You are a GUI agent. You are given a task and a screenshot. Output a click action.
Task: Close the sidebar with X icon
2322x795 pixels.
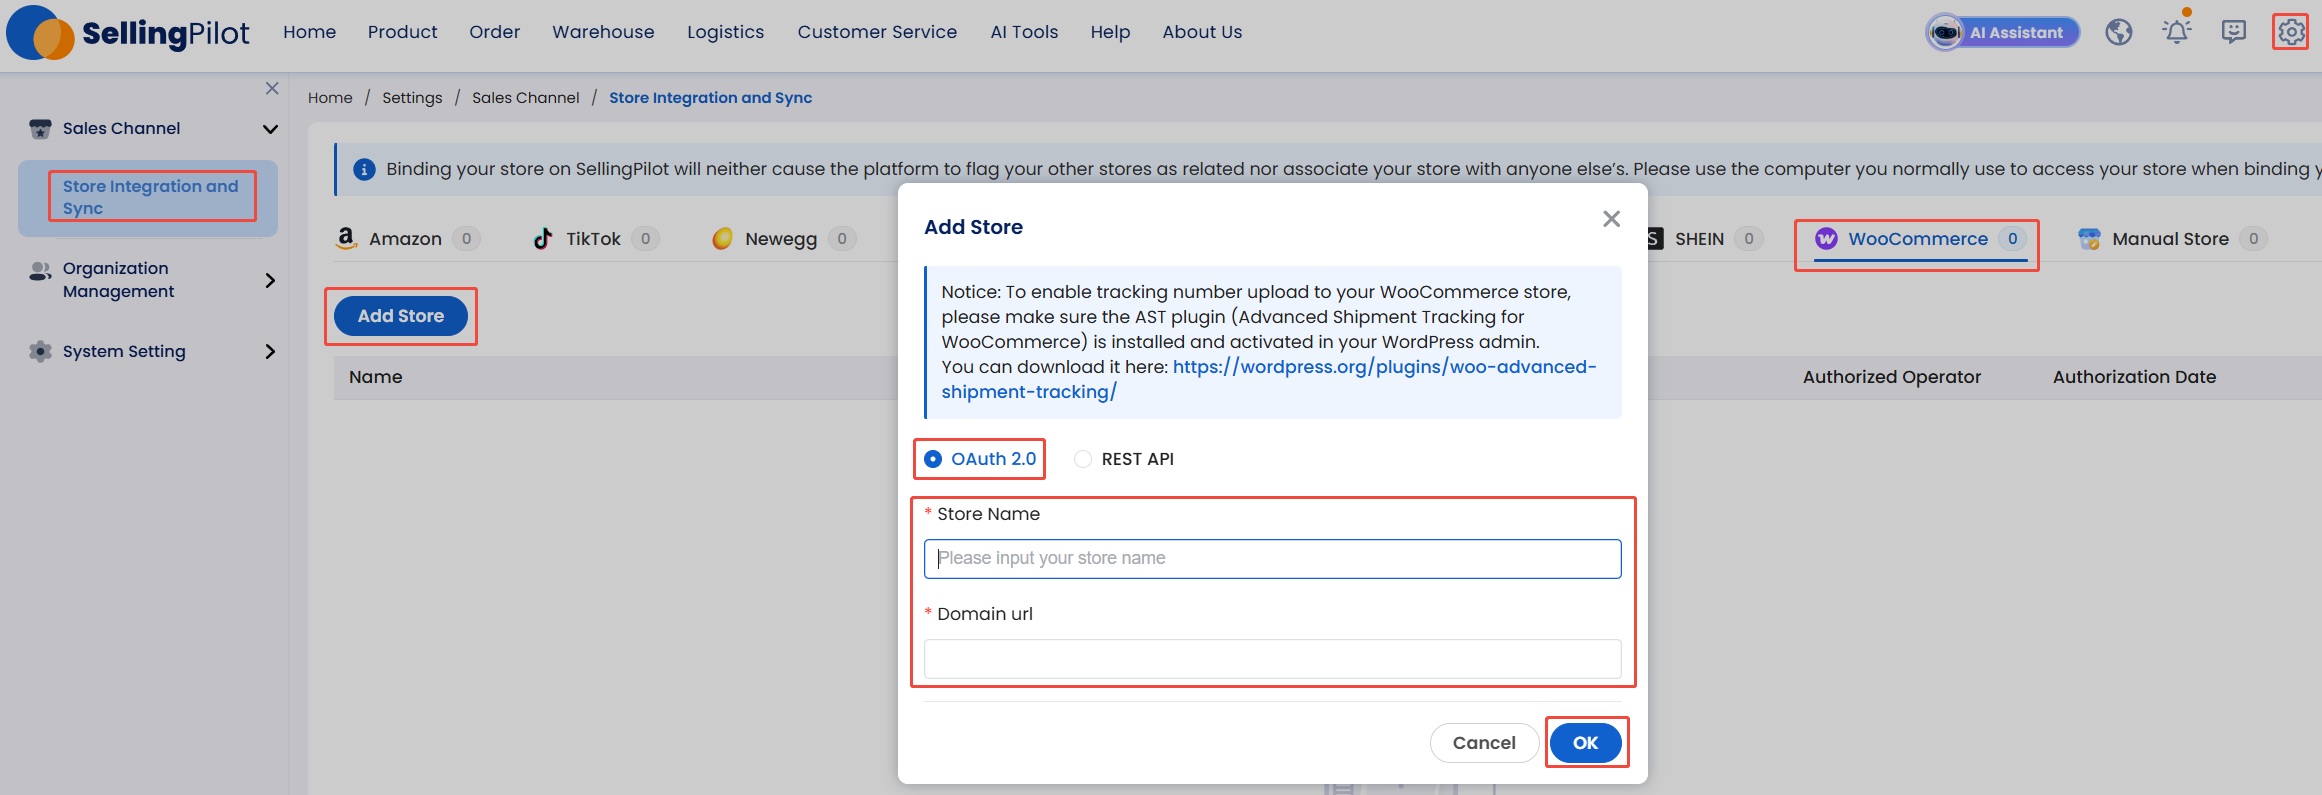pos(272,88)
